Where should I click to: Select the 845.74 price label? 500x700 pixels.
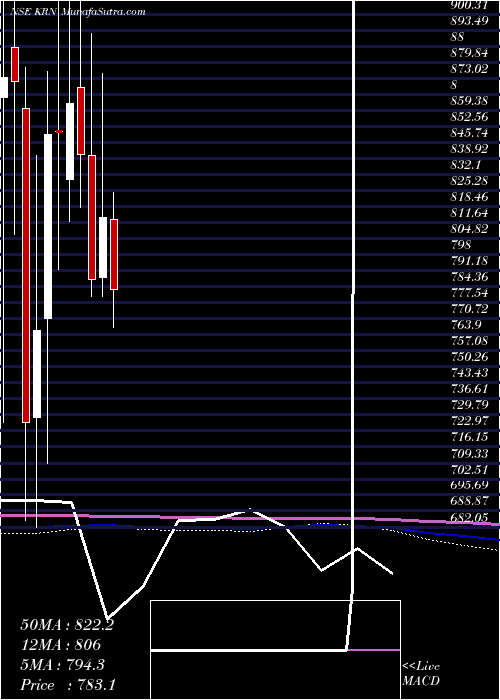[x=470, y=133]
